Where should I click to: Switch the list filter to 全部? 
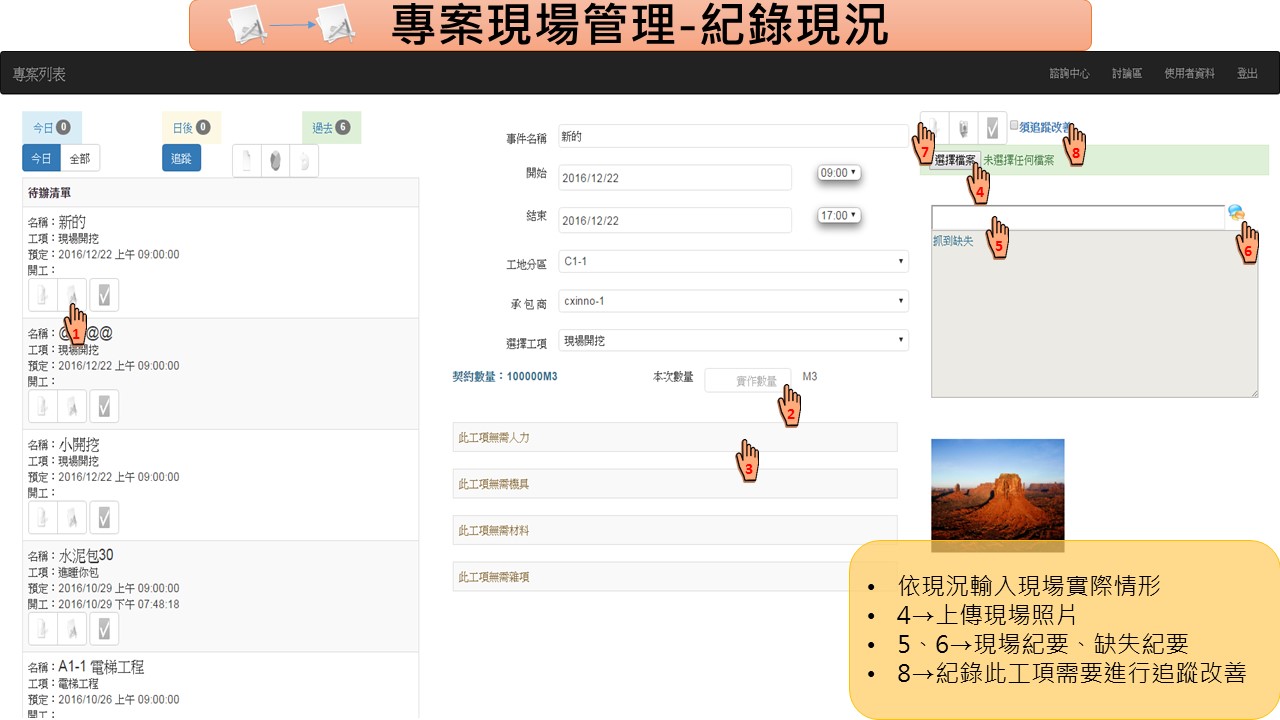80,158
